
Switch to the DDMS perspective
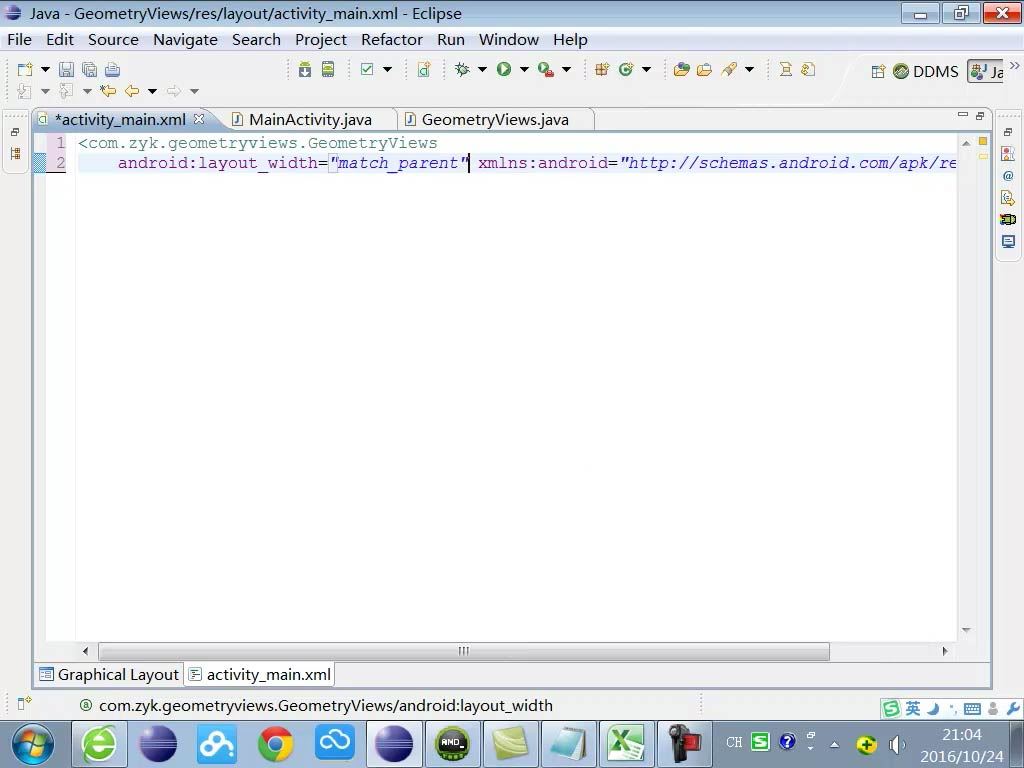pos(926,71)
